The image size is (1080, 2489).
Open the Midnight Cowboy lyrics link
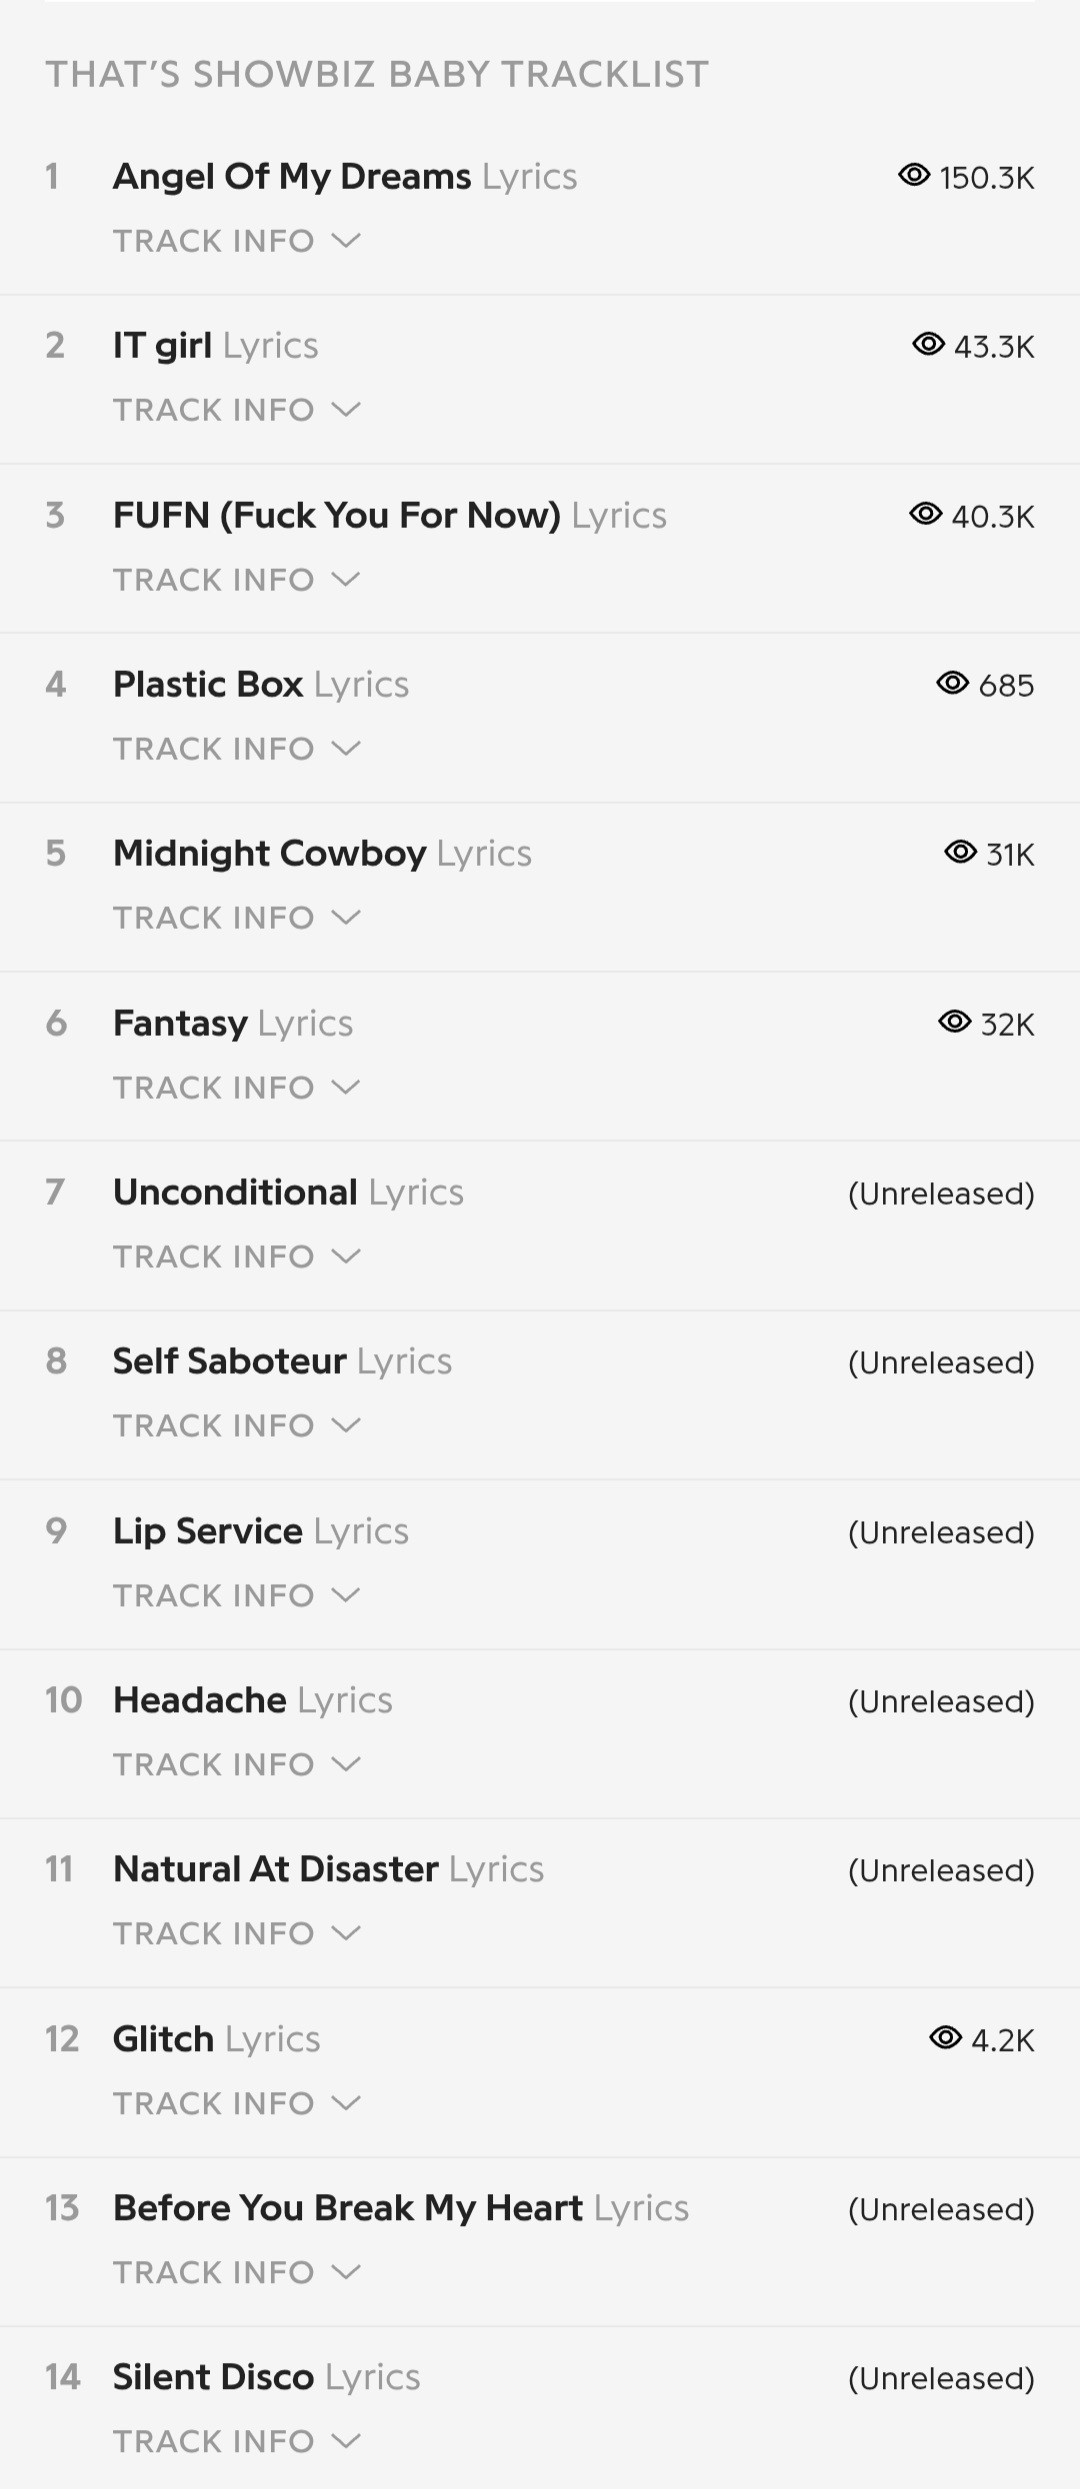322,854
